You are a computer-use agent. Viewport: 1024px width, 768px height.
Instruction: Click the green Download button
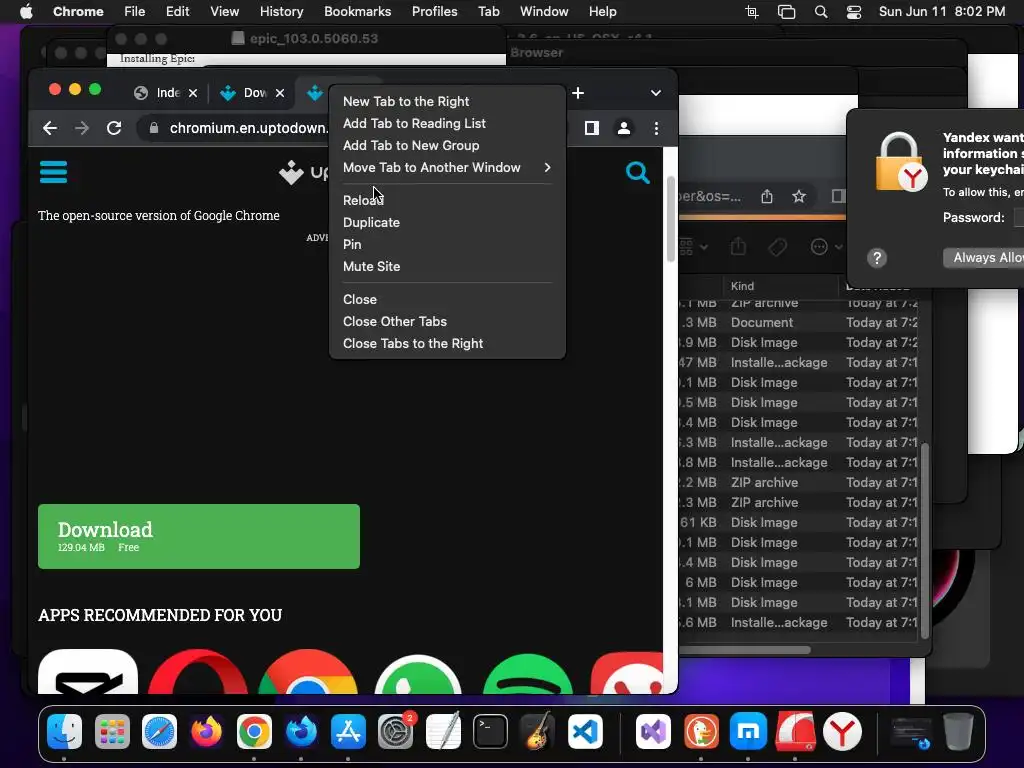pyautogui.click(x=199, y=536)
